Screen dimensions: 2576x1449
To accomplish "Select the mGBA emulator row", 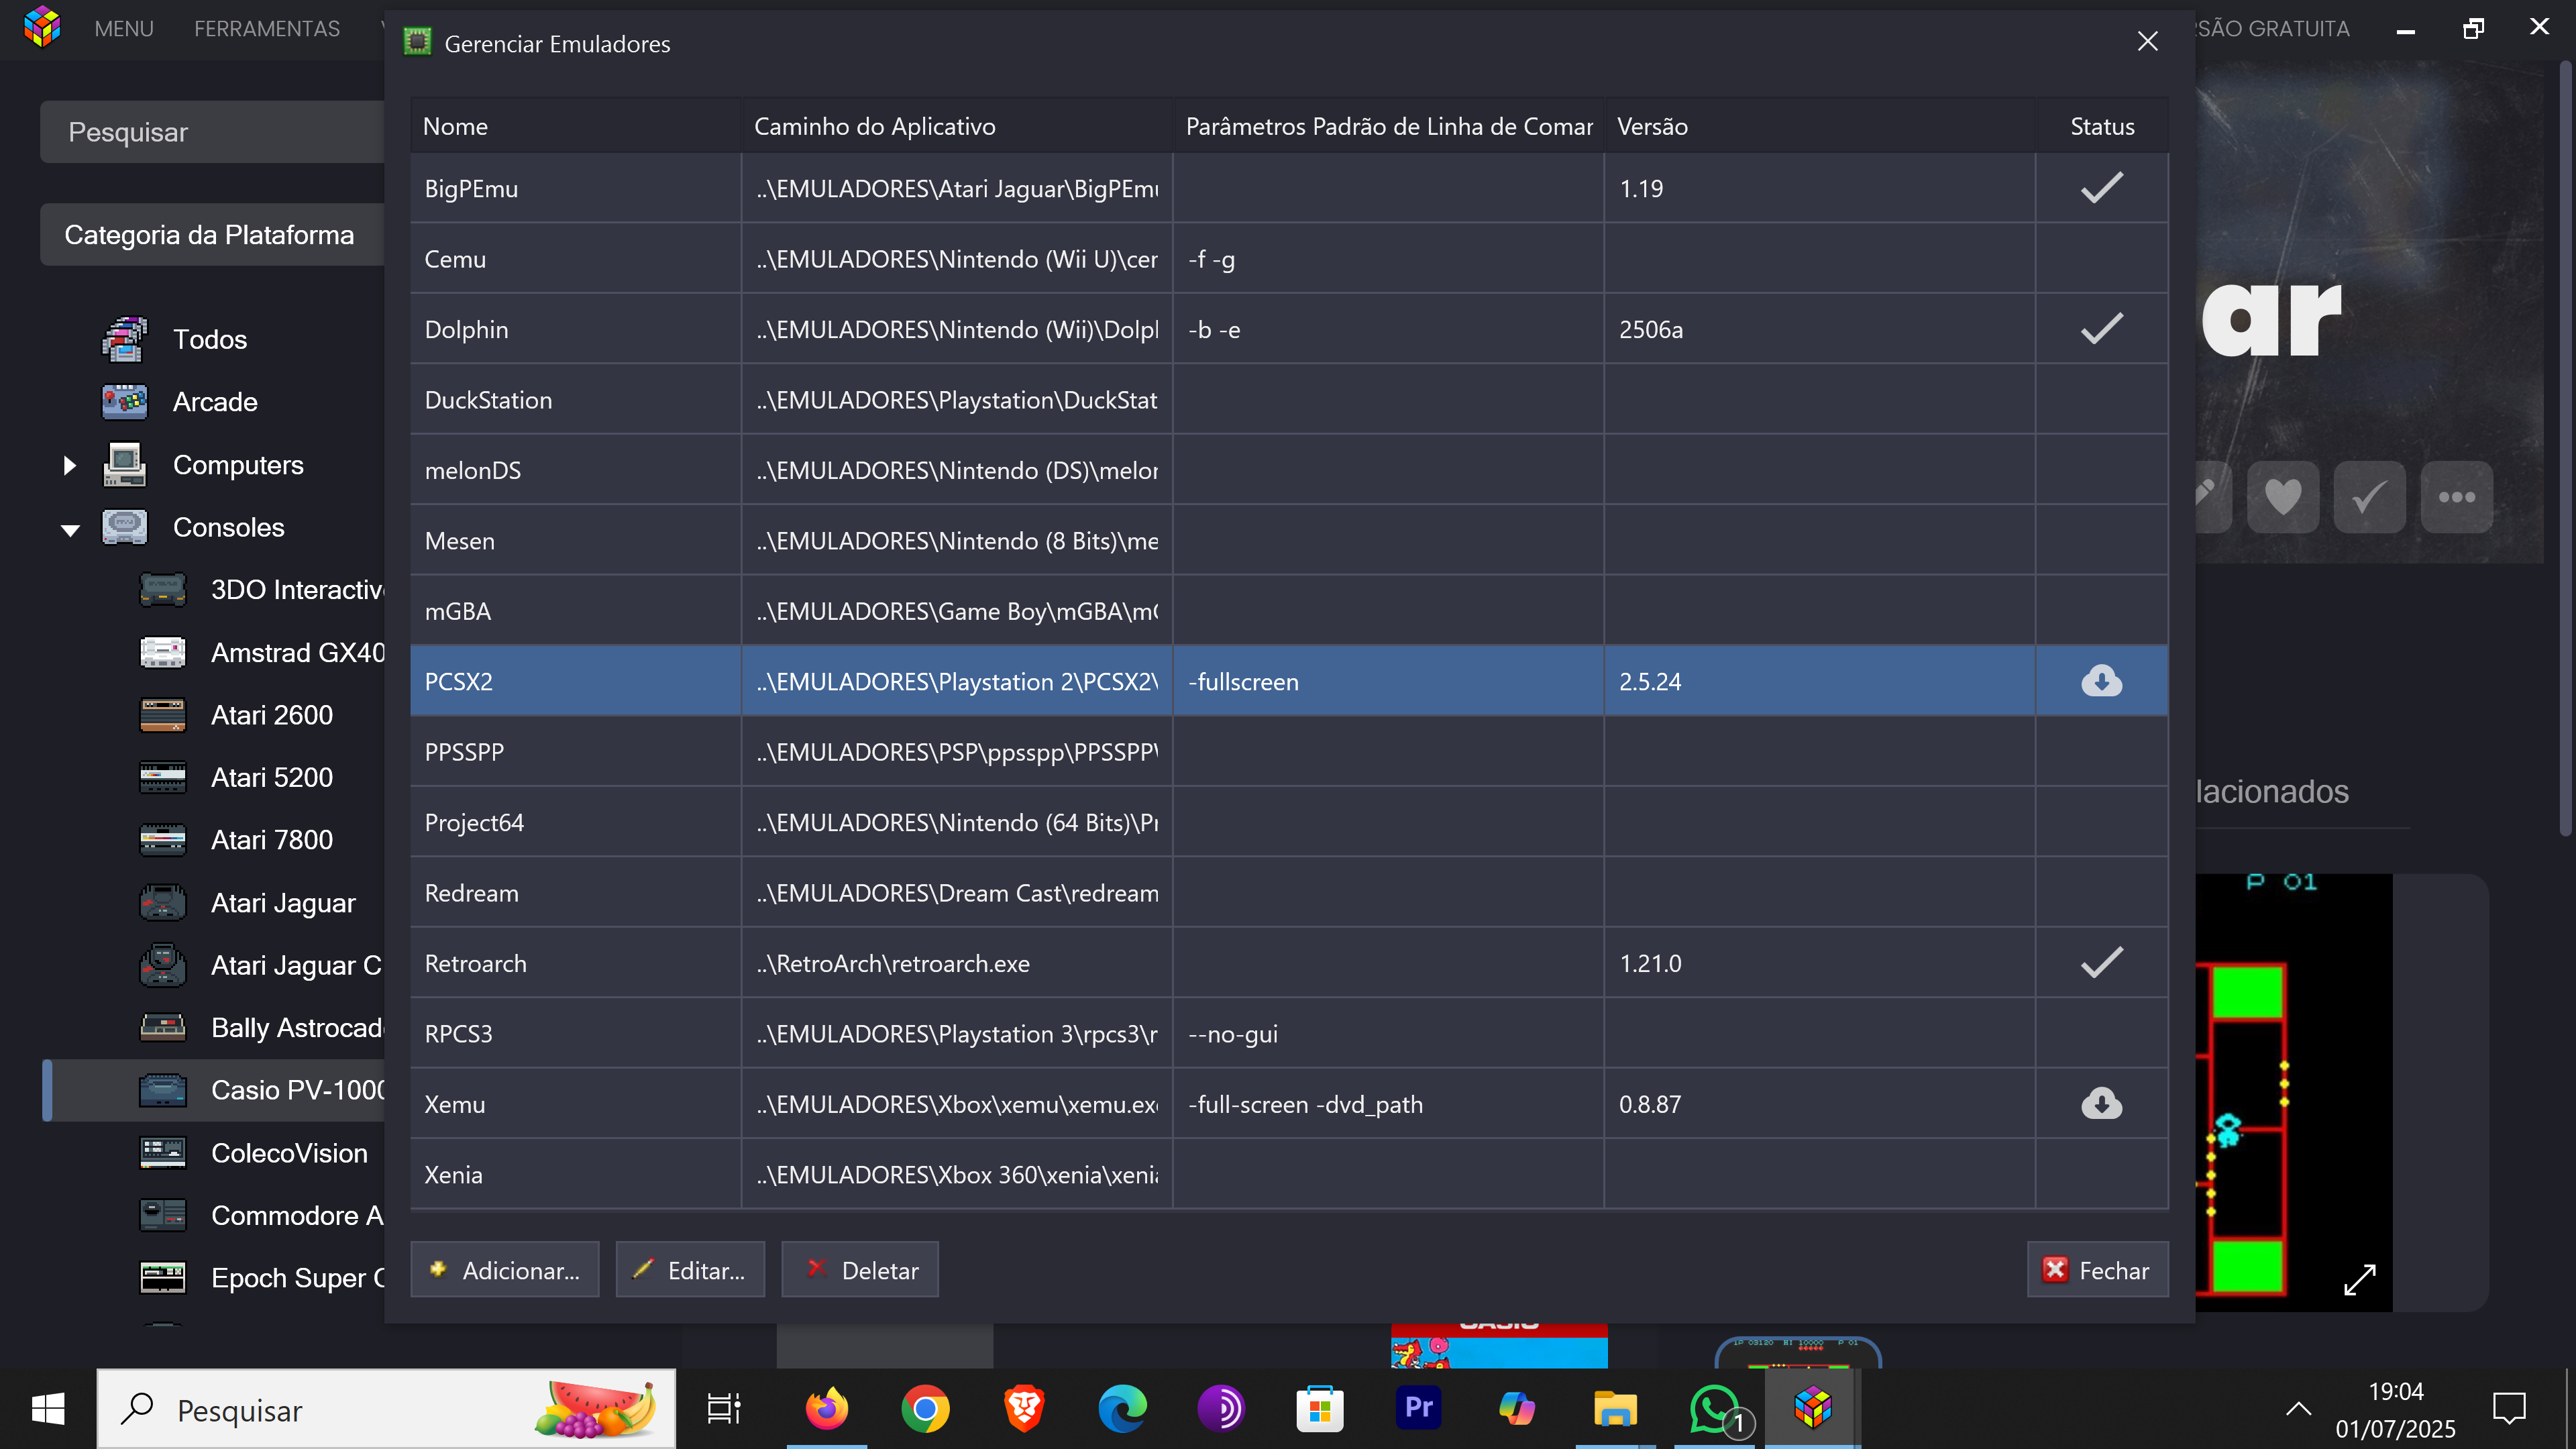I will coord(1289,611).
